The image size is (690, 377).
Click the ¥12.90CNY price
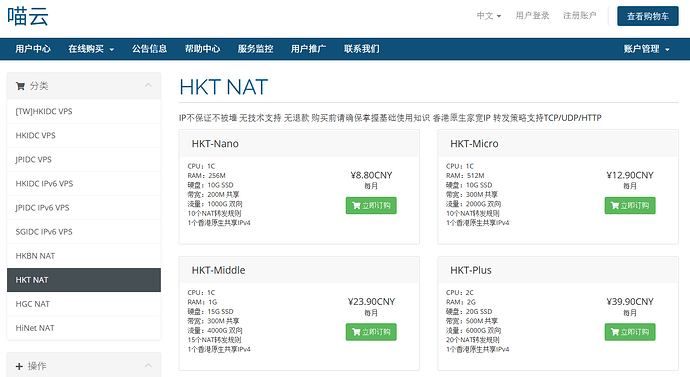click(x=630, y=175)
